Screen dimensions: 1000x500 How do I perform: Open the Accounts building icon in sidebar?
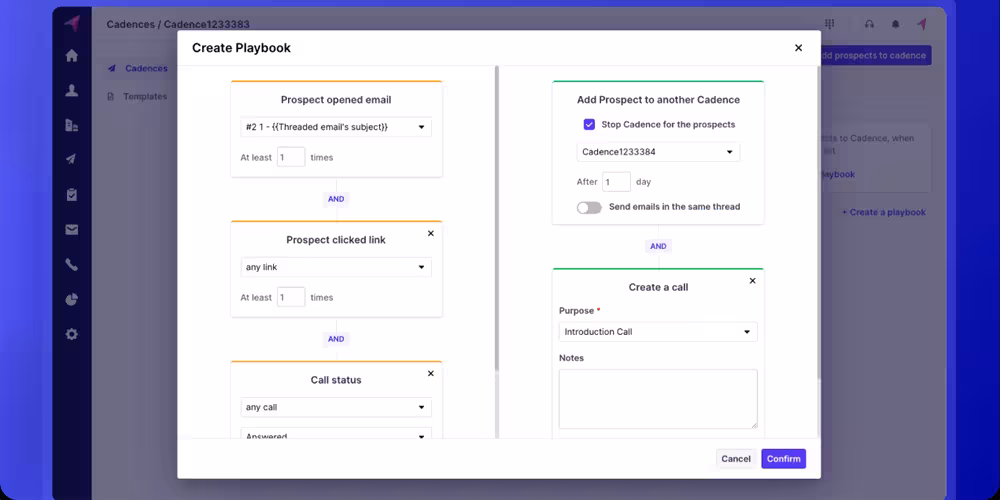point(71,125)
